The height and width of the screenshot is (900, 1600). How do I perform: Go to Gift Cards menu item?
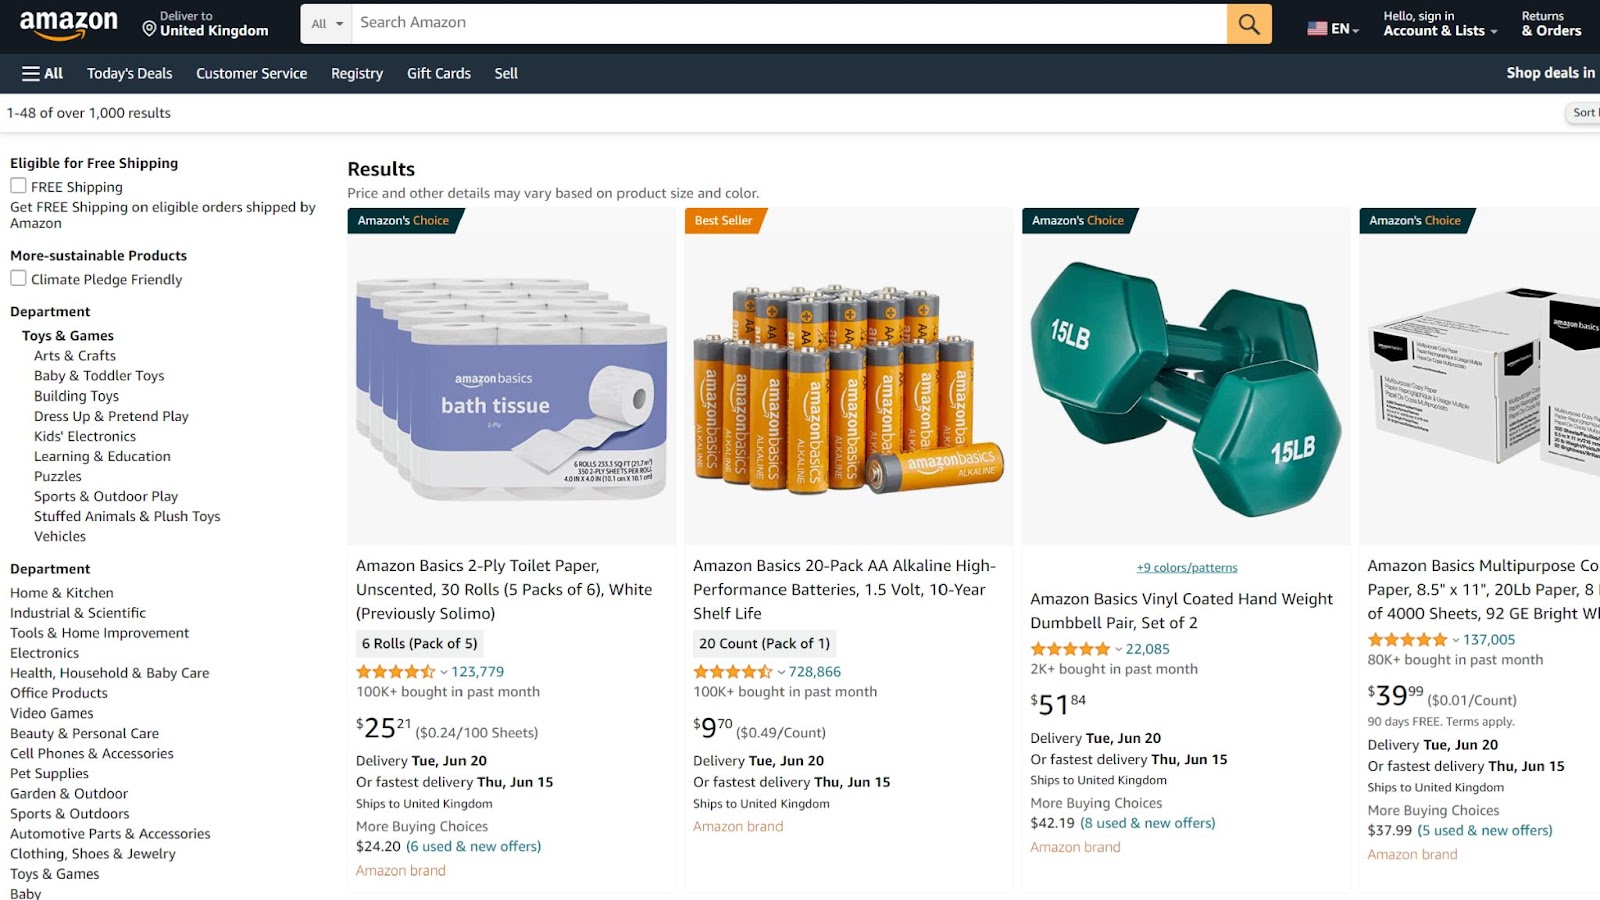(x=438, y=73)
